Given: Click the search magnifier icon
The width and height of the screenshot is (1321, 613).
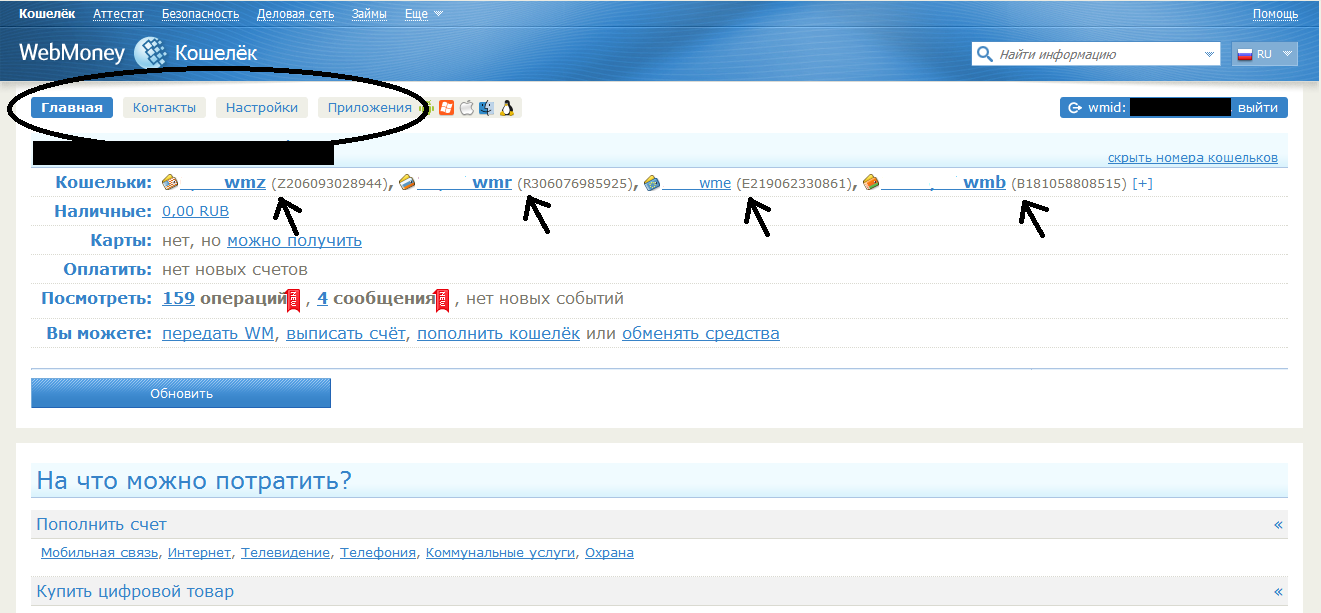Looking at the screenshot, I should pos(985,54).
